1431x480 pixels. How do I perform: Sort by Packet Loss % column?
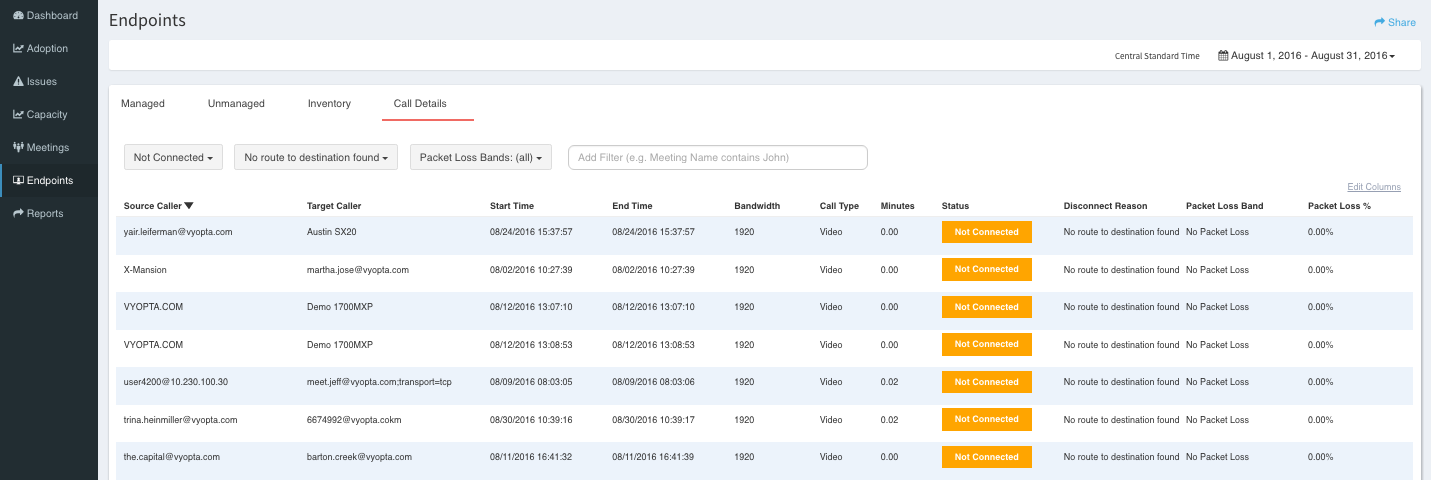1339,206
